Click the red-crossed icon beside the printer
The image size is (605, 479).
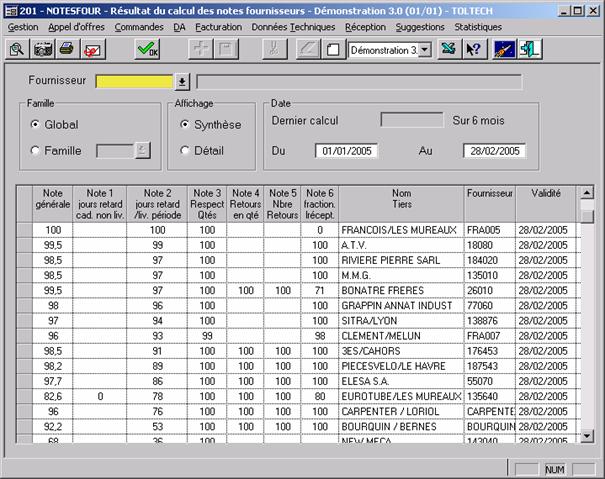pyautogui.click(x=92, y=49)
